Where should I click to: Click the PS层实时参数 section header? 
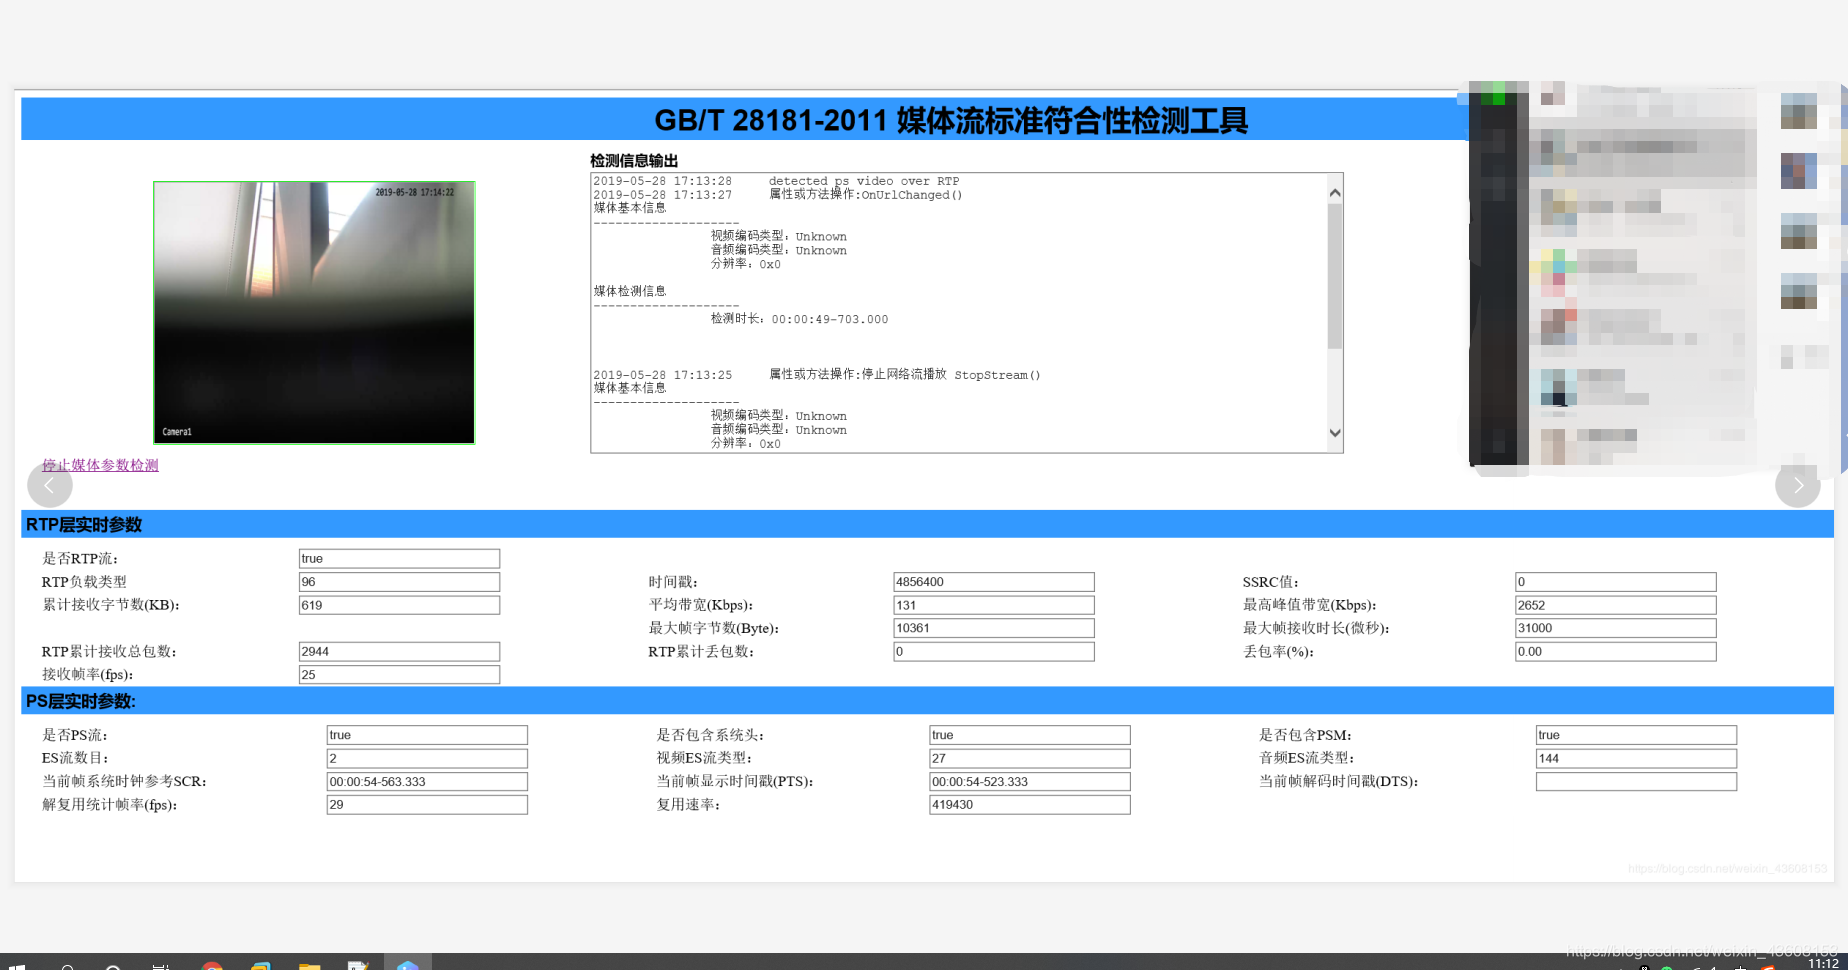coord(927,701)
